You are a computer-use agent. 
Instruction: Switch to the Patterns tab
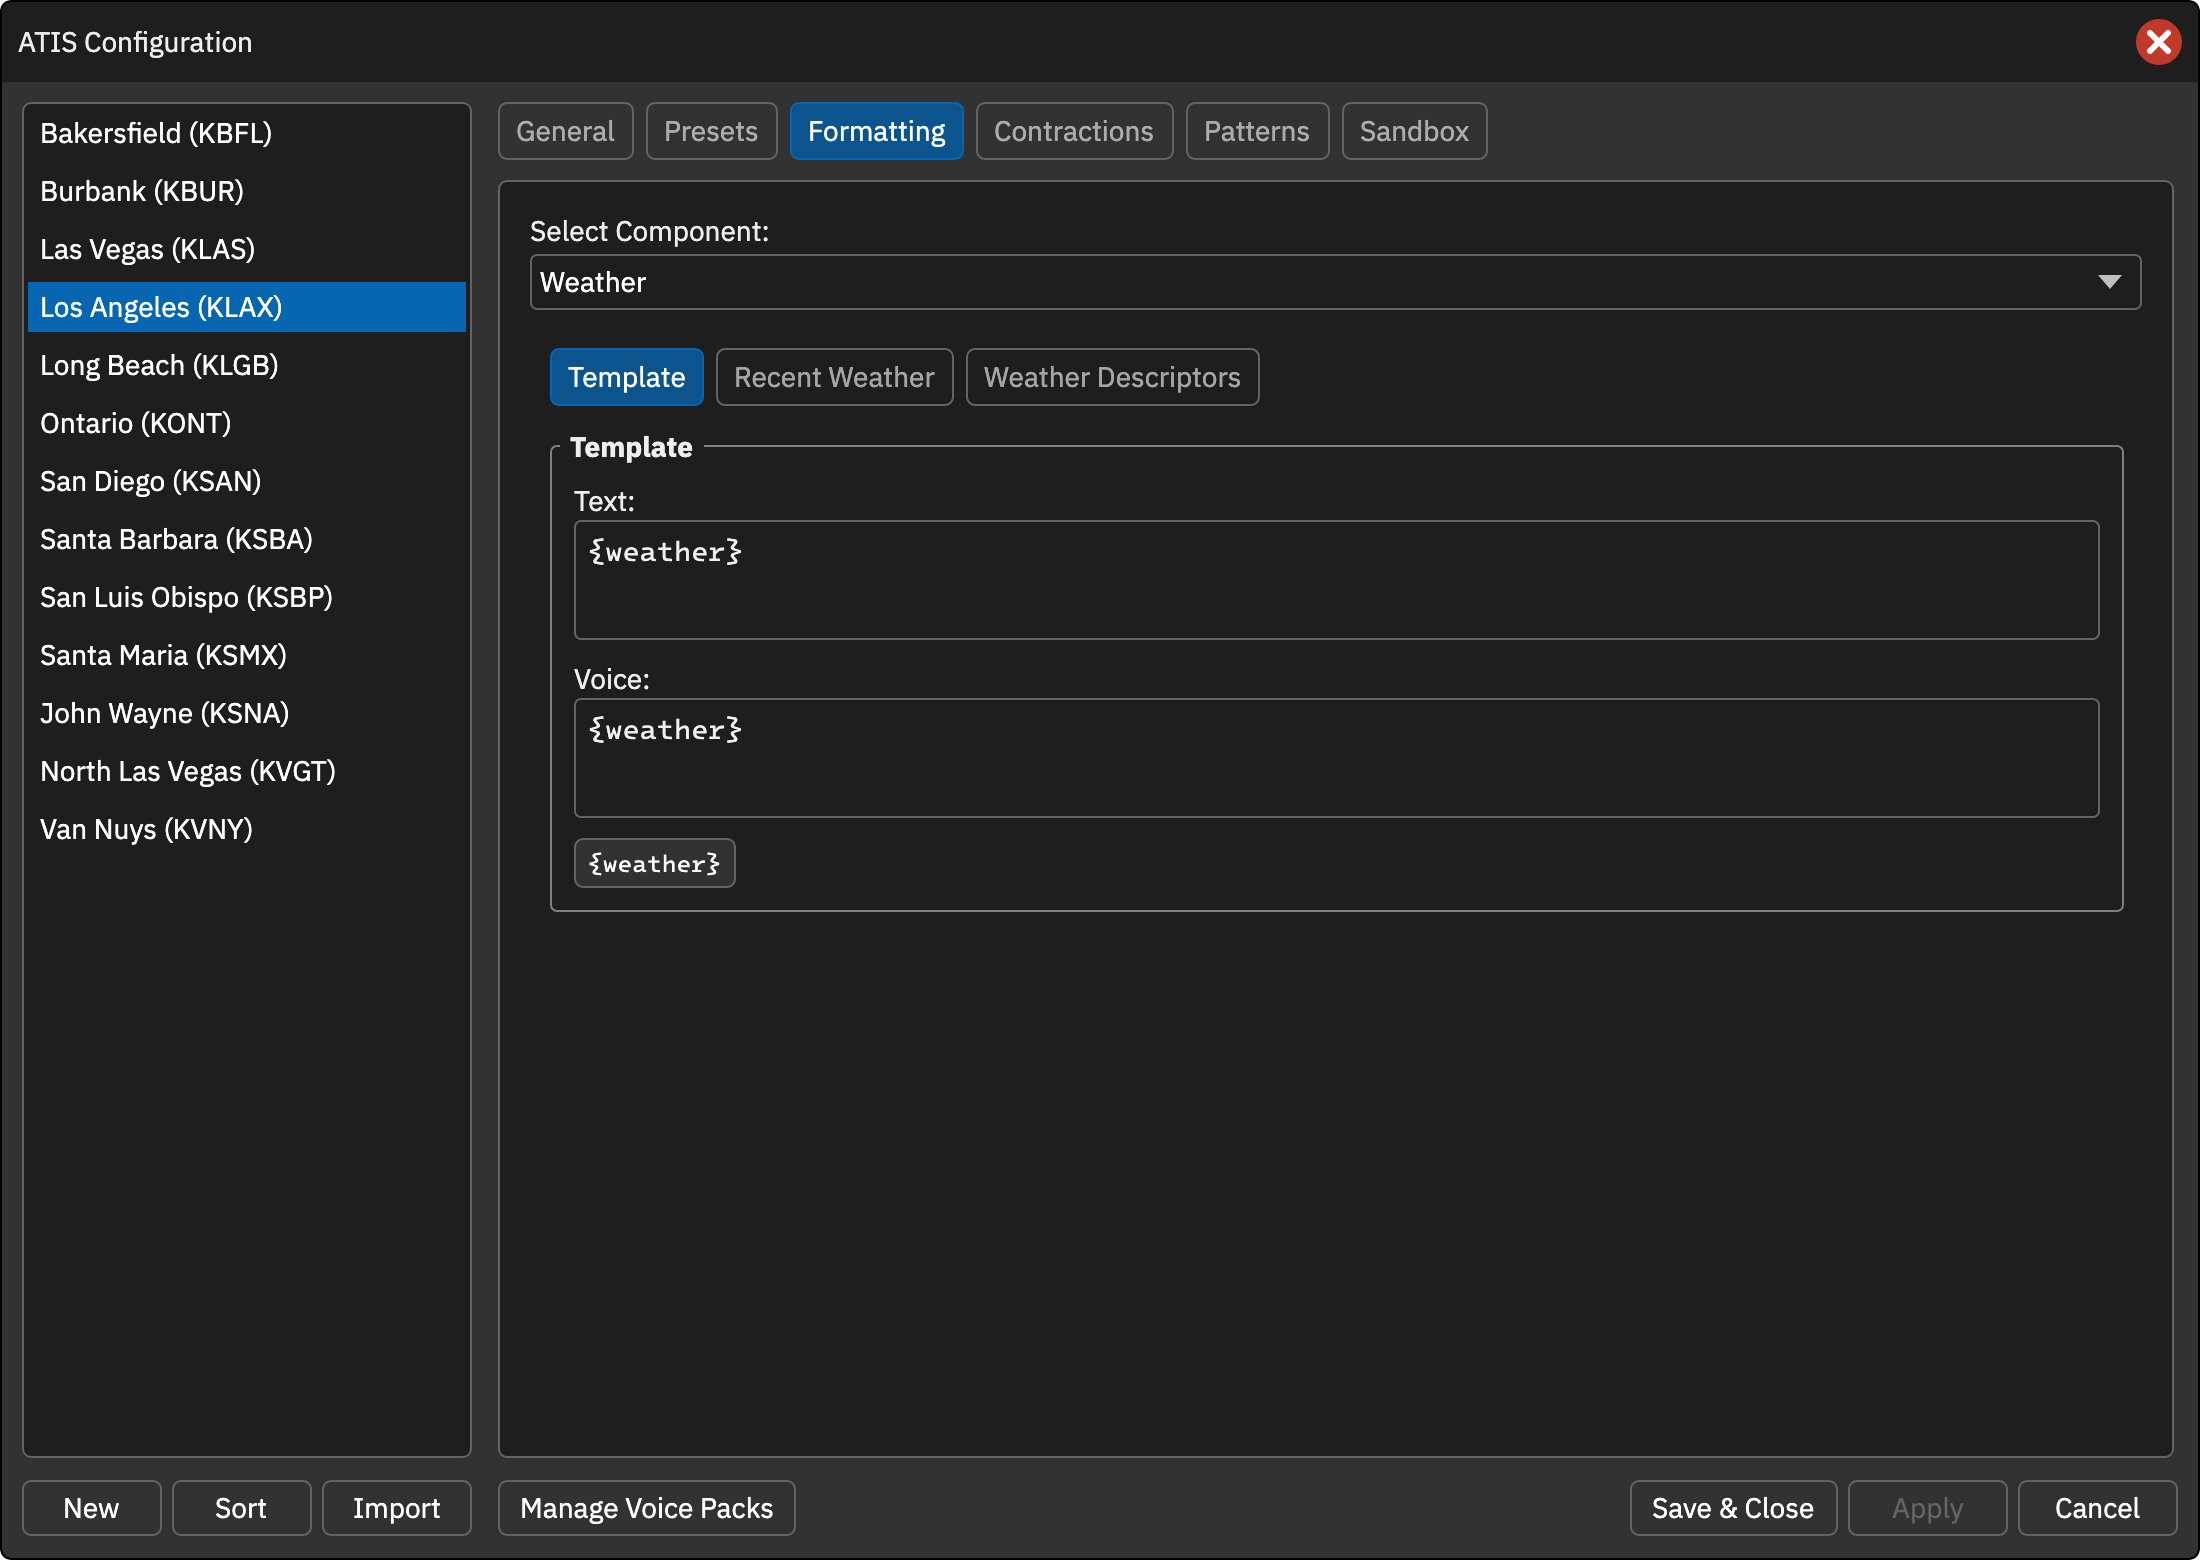click(1257, 131)
